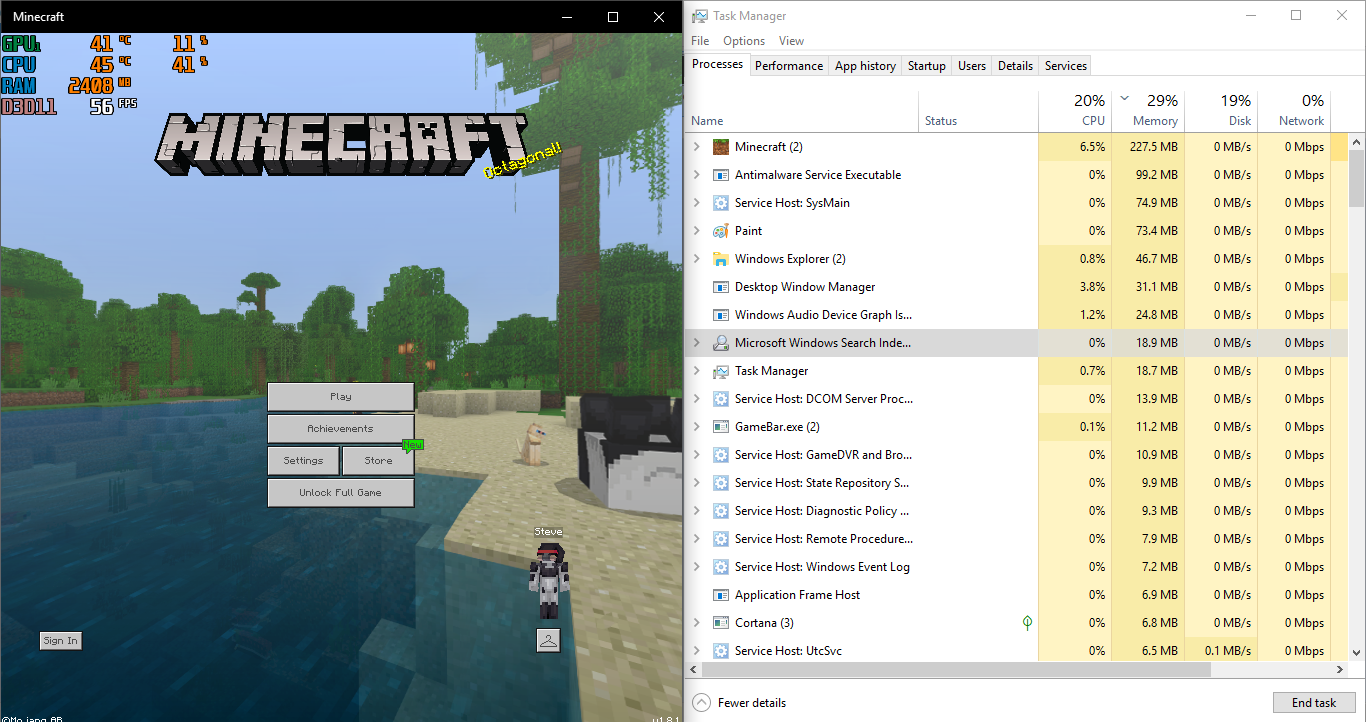Expand the GameBar.exe (2) group
This screenshot has width=1366, height=722.
(697, 427)
